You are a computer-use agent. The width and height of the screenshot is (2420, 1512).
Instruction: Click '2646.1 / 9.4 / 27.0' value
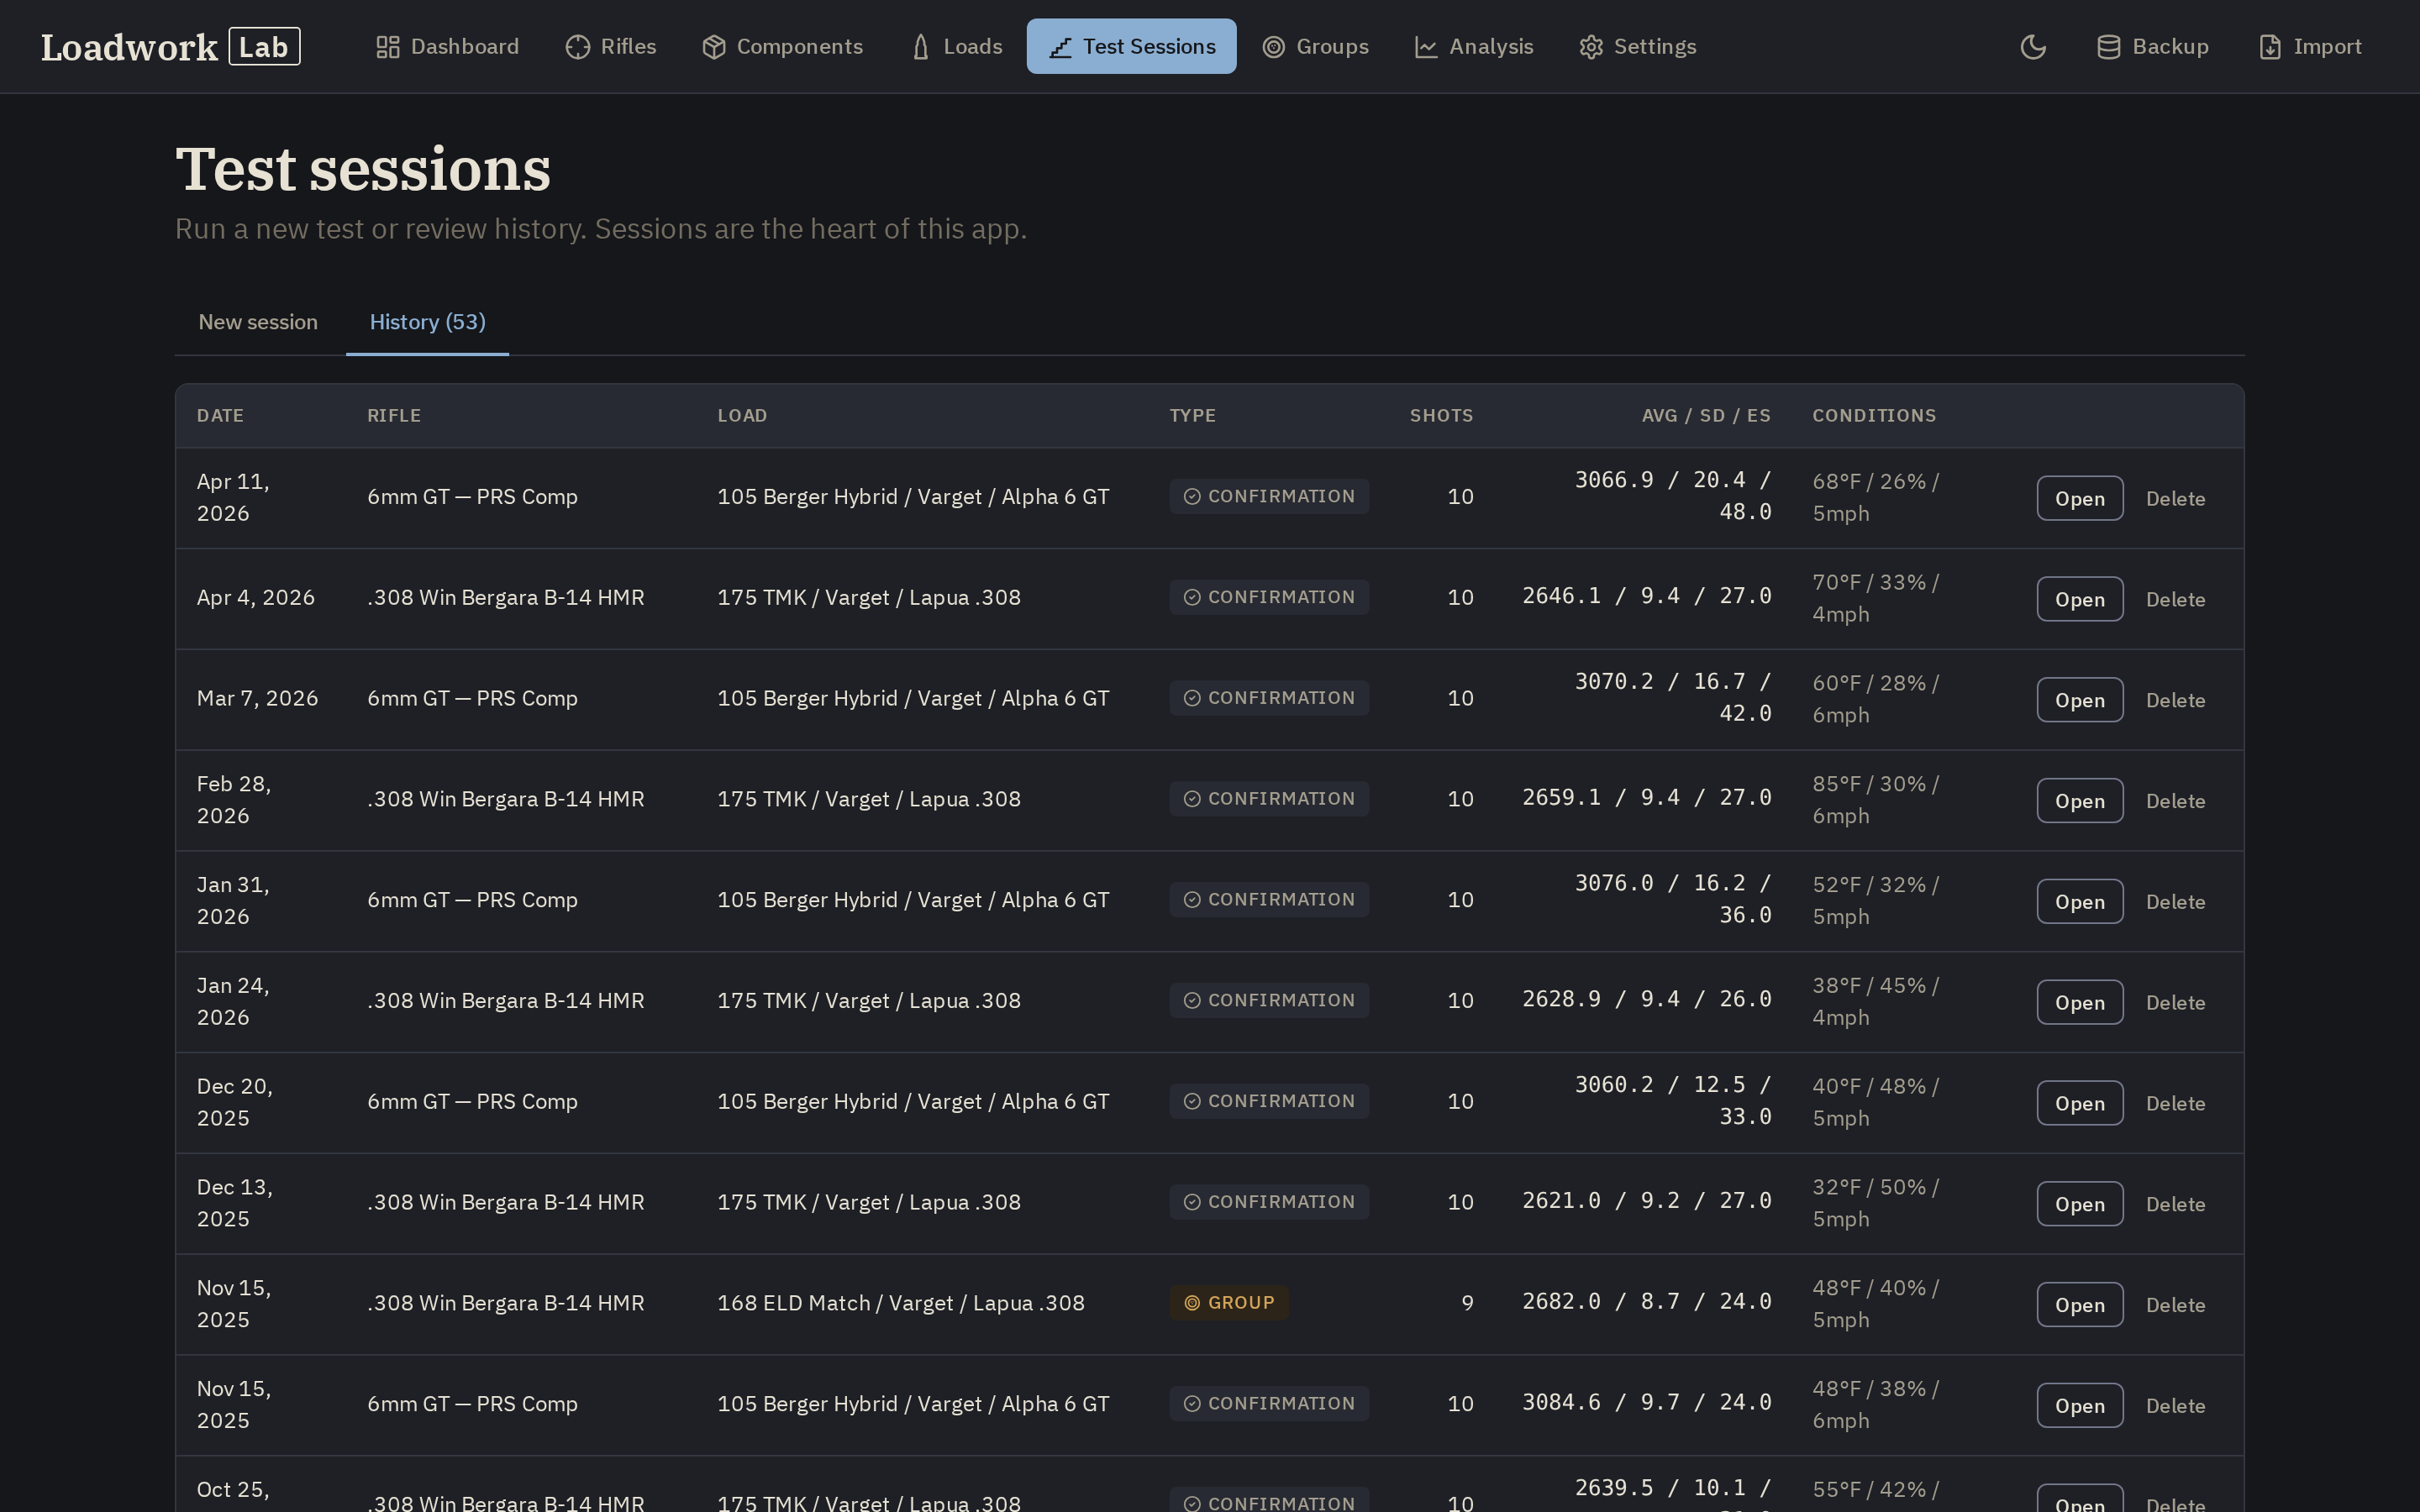pyautogui.click(x=1647, y=596)
